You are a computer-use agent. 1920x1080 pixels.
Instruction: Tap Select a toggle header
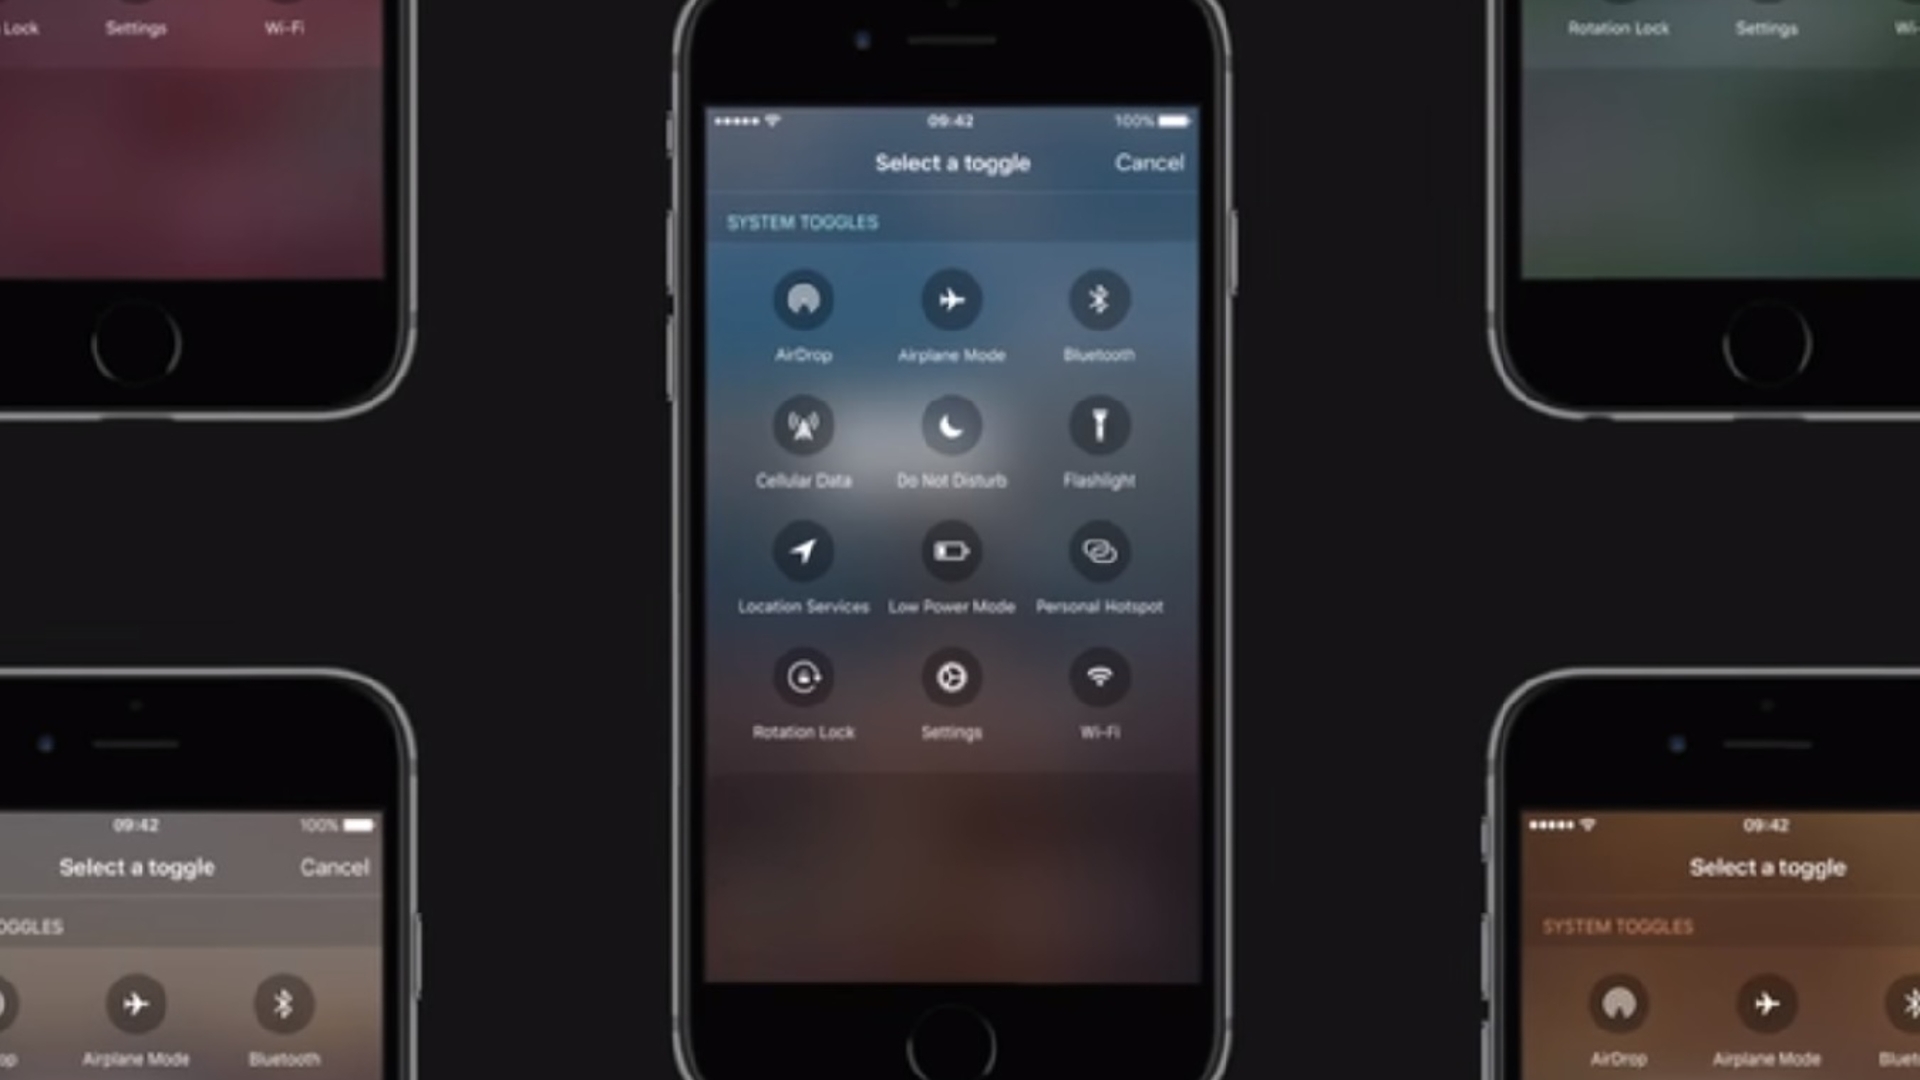click(x=952, y=162)
